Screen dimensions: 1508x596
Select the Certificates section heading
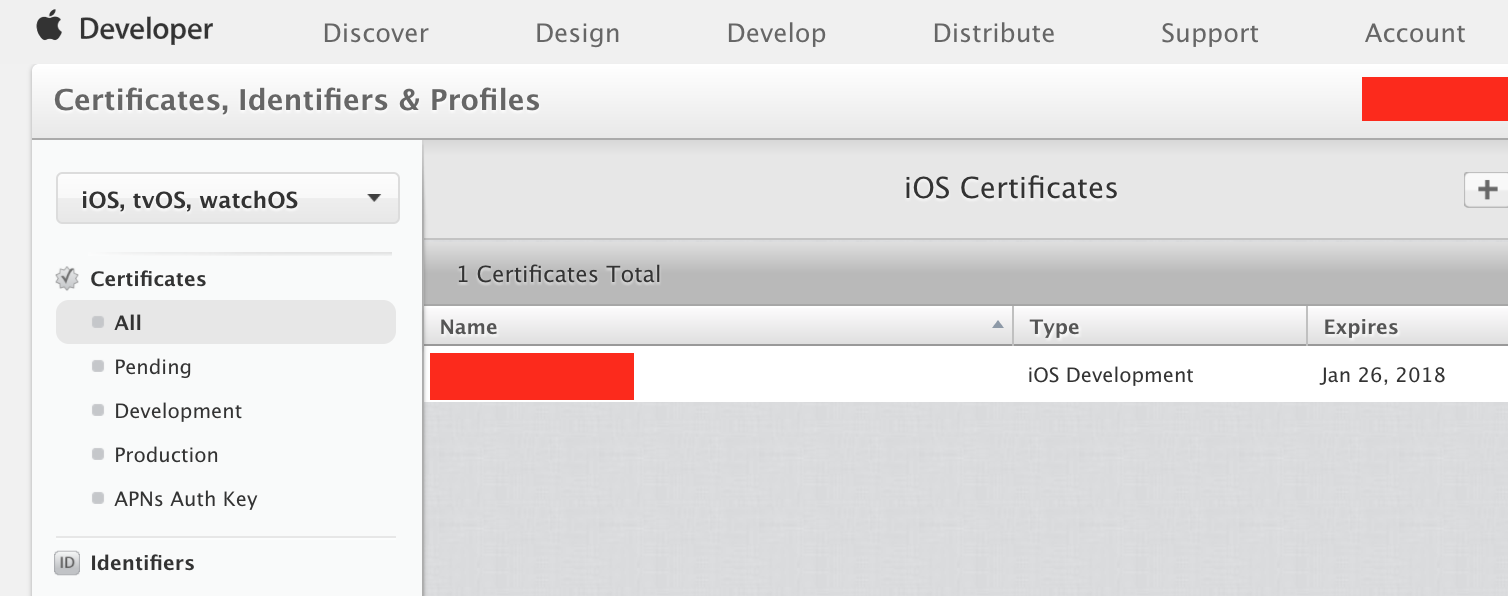(x=148, y=279)
